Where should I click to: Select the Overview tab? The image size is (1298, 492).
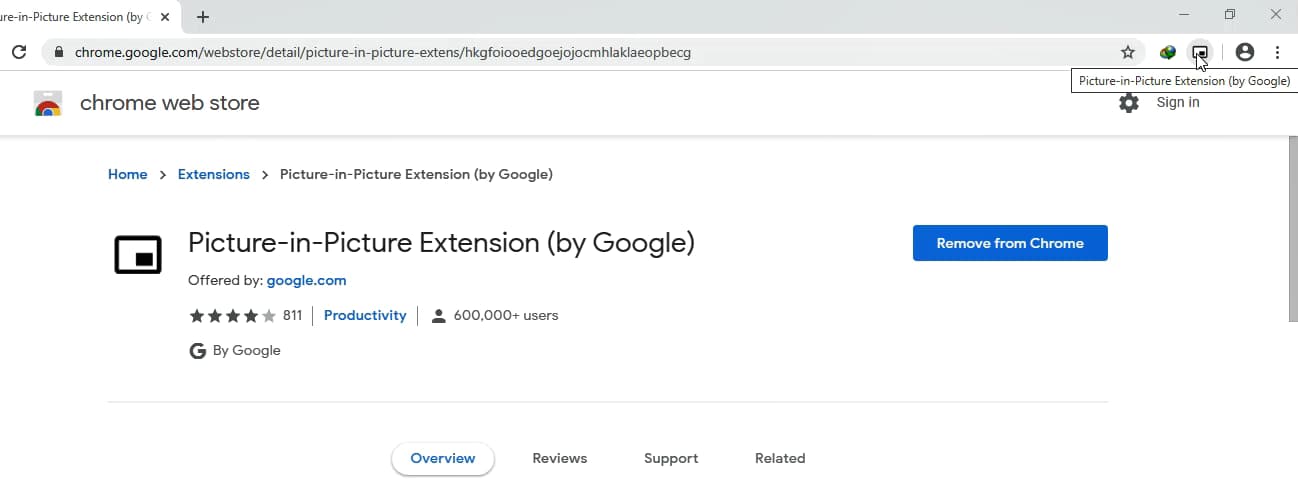[x=443, y=458]
